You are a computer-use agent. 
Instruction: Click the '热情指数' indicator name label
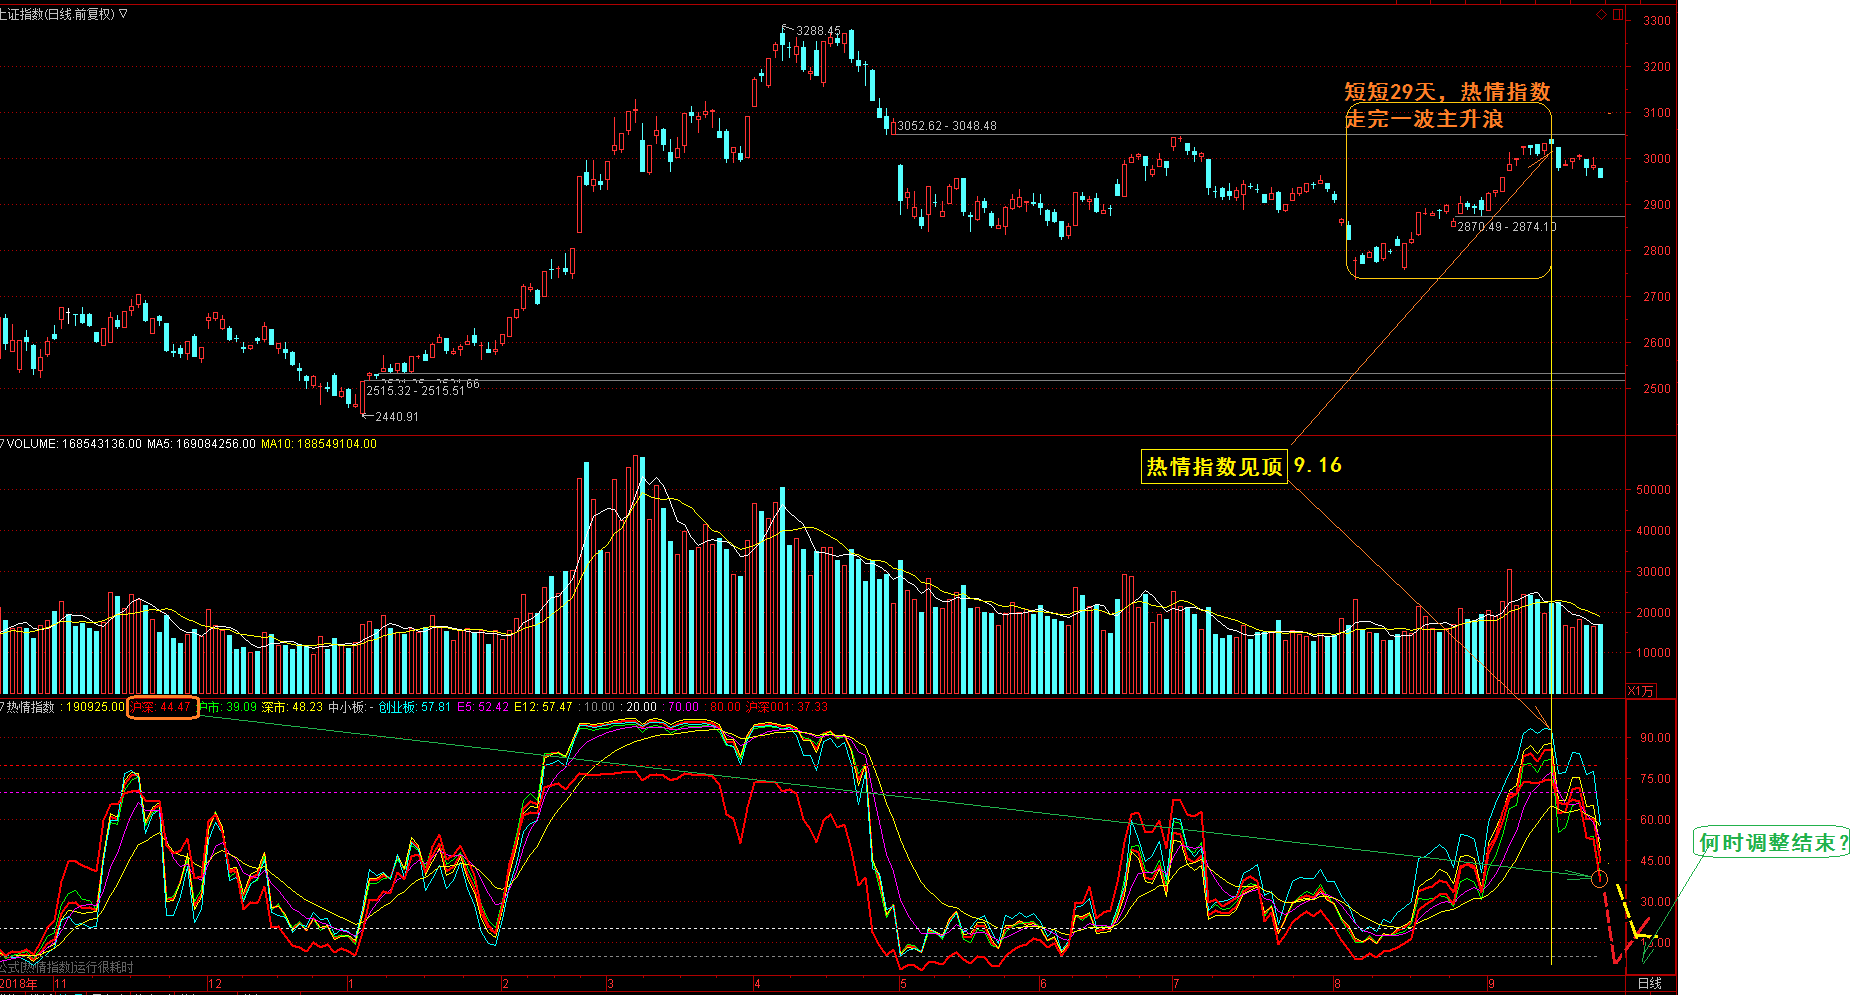coord(31,707)
